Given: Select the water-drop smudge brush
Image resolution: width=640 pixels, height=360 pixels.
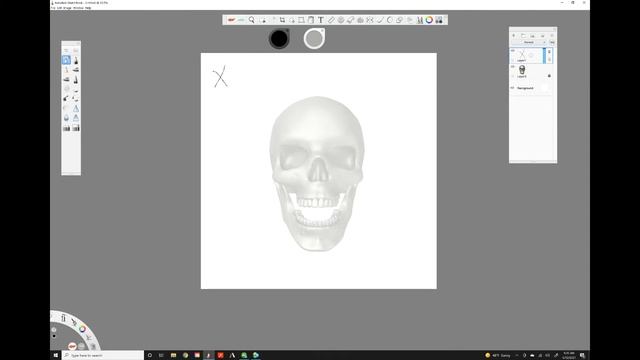Looking at the screenshot, I should 66,118.
